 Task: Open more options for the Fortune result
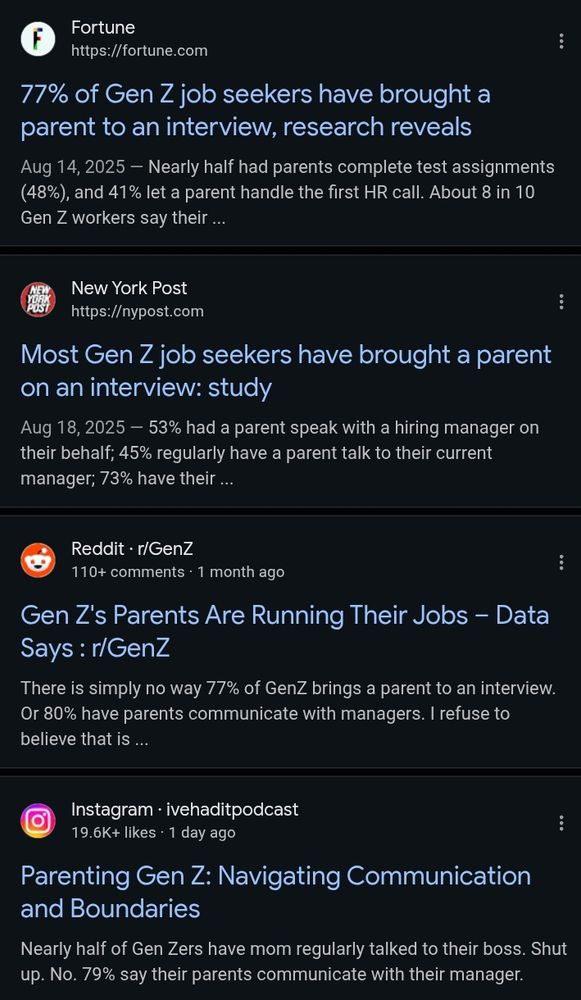[561, 41]
